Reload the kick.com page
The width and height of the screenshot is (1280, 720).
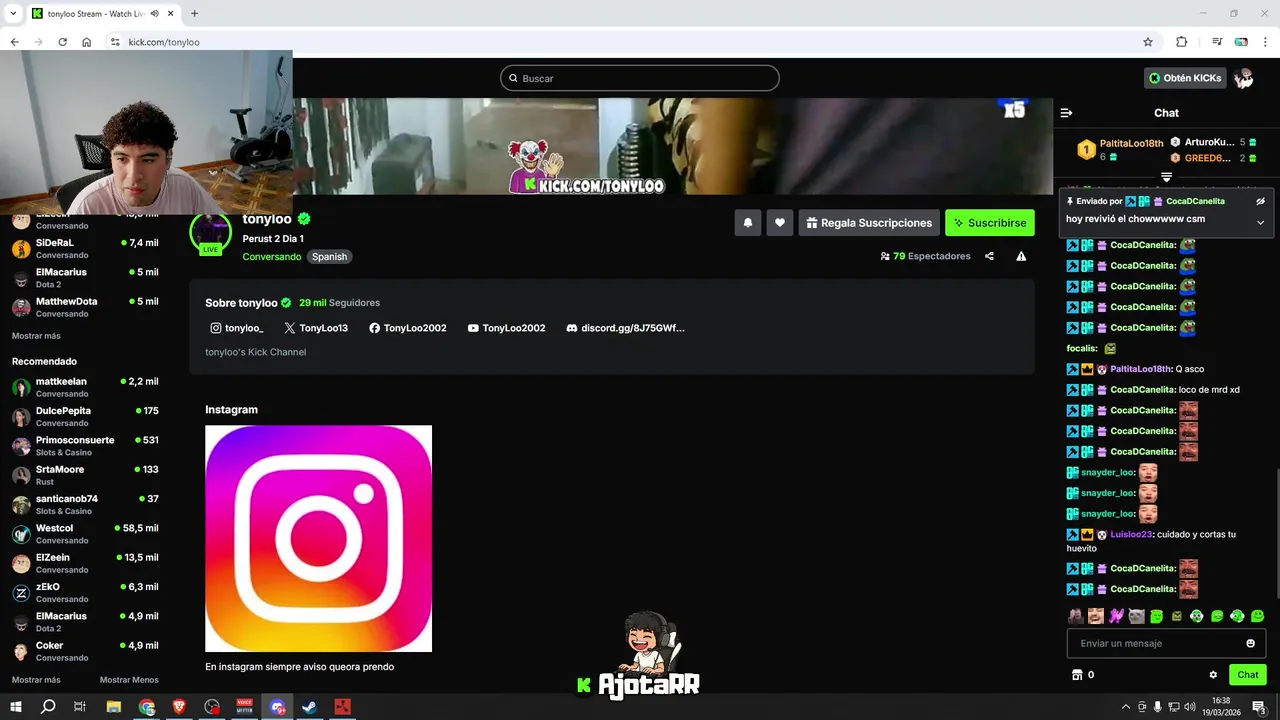62,42
